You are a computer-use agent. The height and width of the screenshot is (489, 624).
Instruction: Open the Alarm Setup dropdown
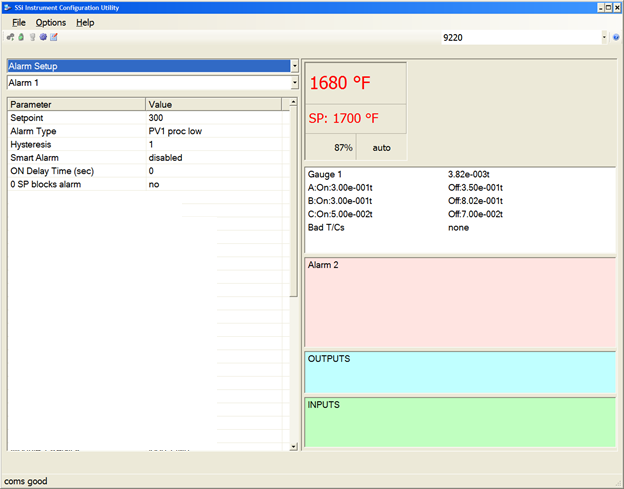(x=294, y=65)
